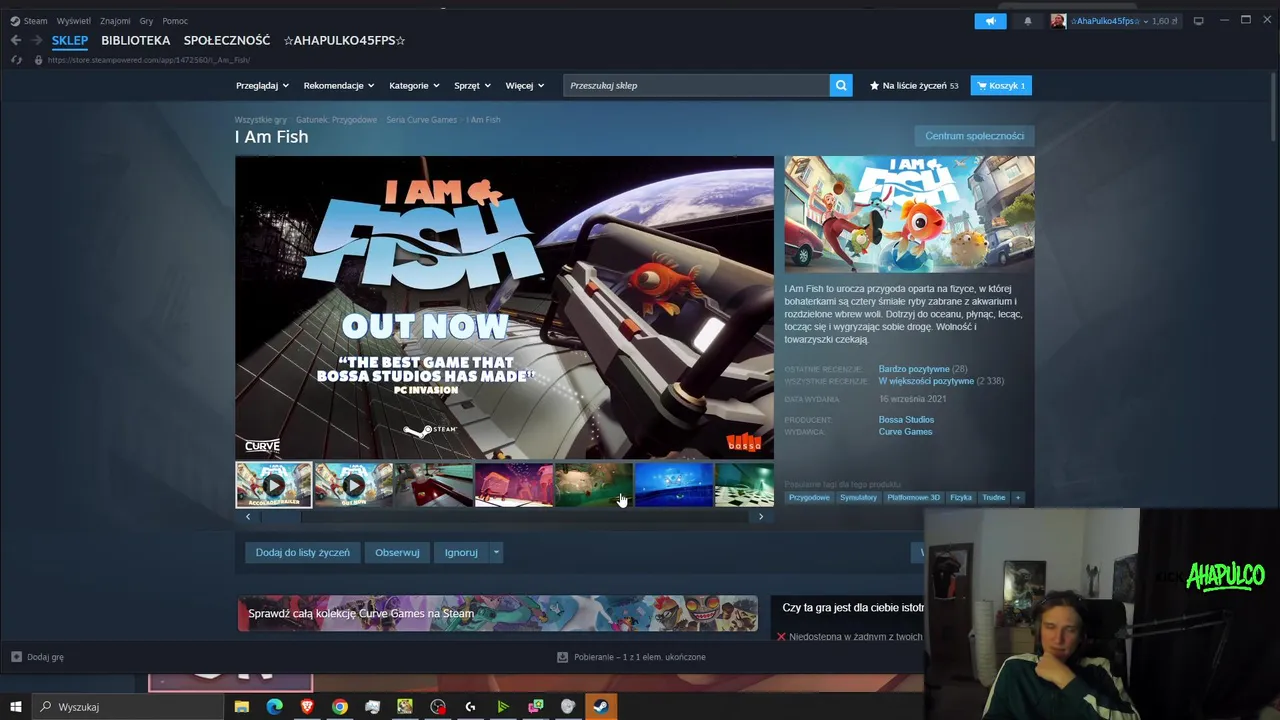The image size is (1280, 720).
Task: Open the Pomoc menu
Action: pos(175,21)
